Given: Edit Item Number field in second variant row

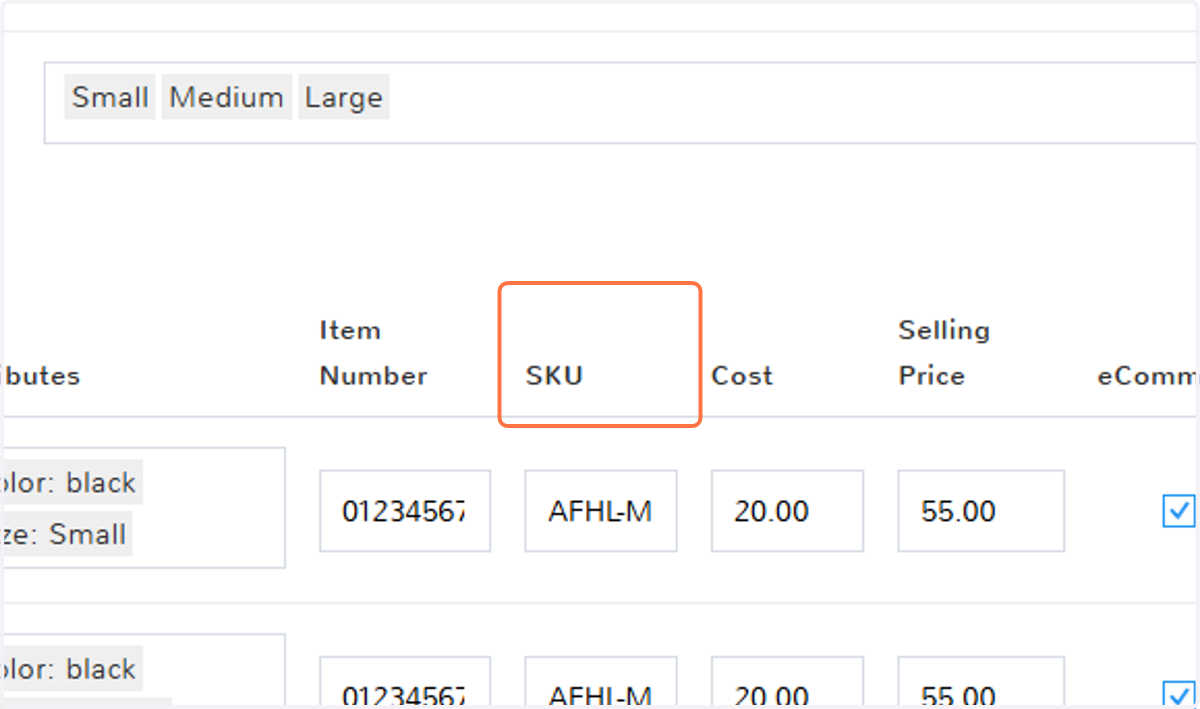Looking at the screenshot, I should pyautogui.click(x=405, y=682).
